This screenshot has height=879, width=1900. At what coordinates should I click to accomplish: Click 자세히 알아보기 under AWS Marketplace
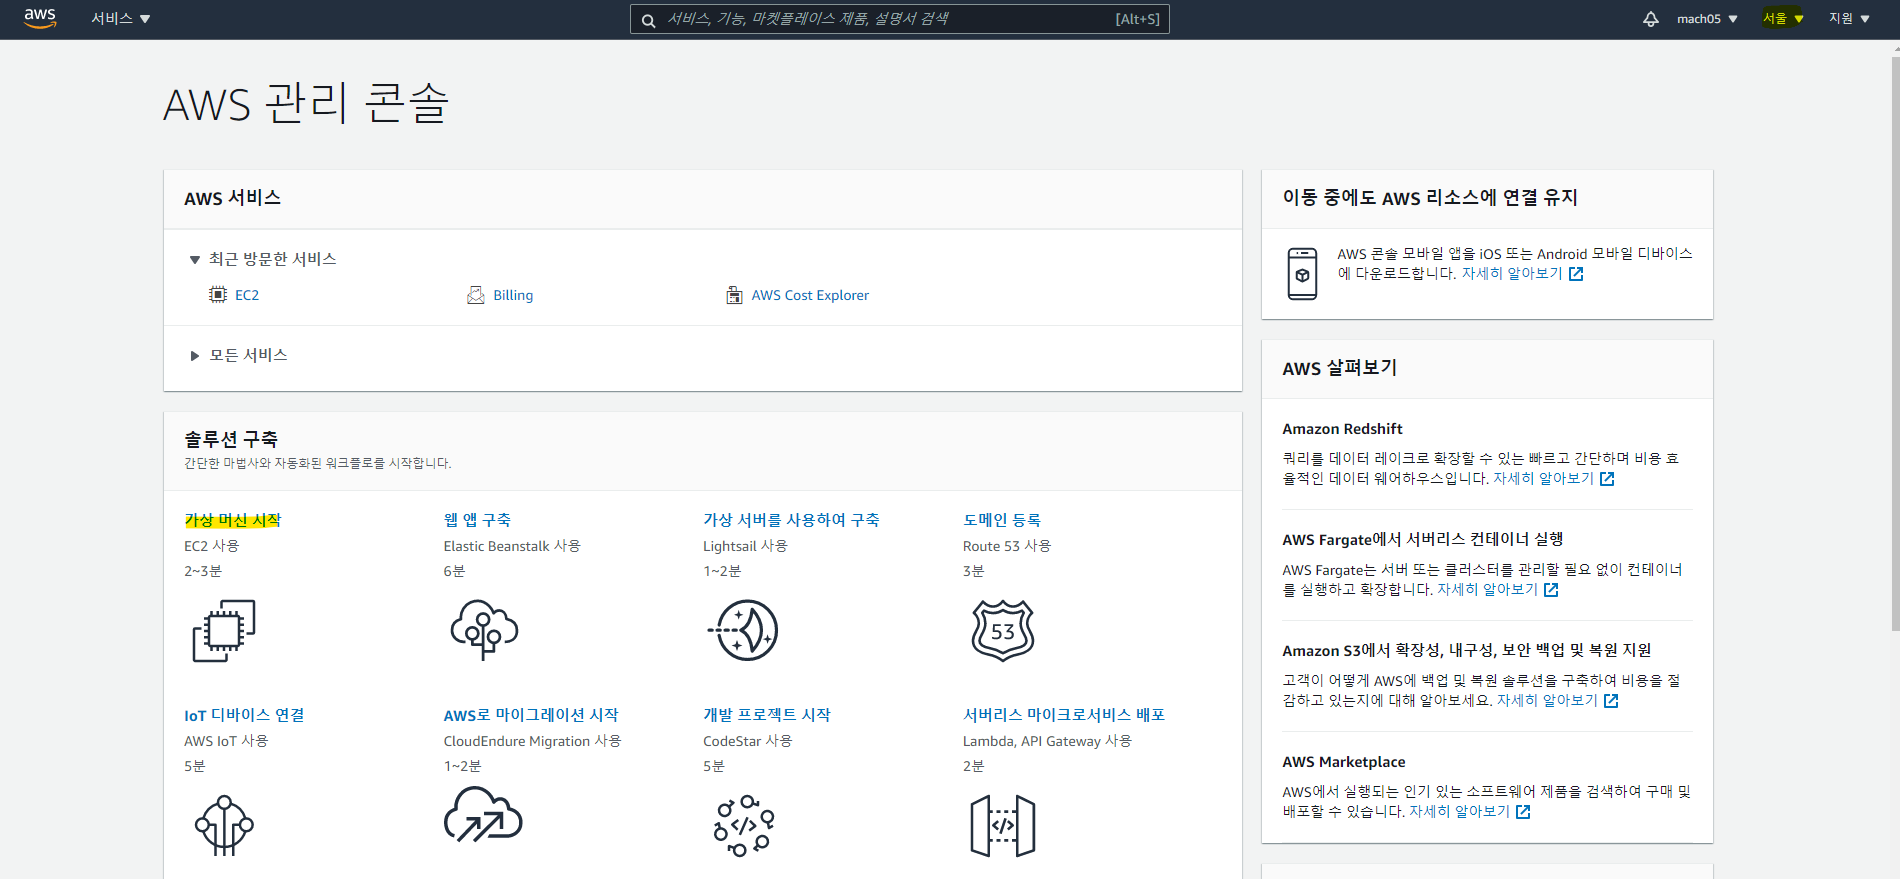(1459, 812)
